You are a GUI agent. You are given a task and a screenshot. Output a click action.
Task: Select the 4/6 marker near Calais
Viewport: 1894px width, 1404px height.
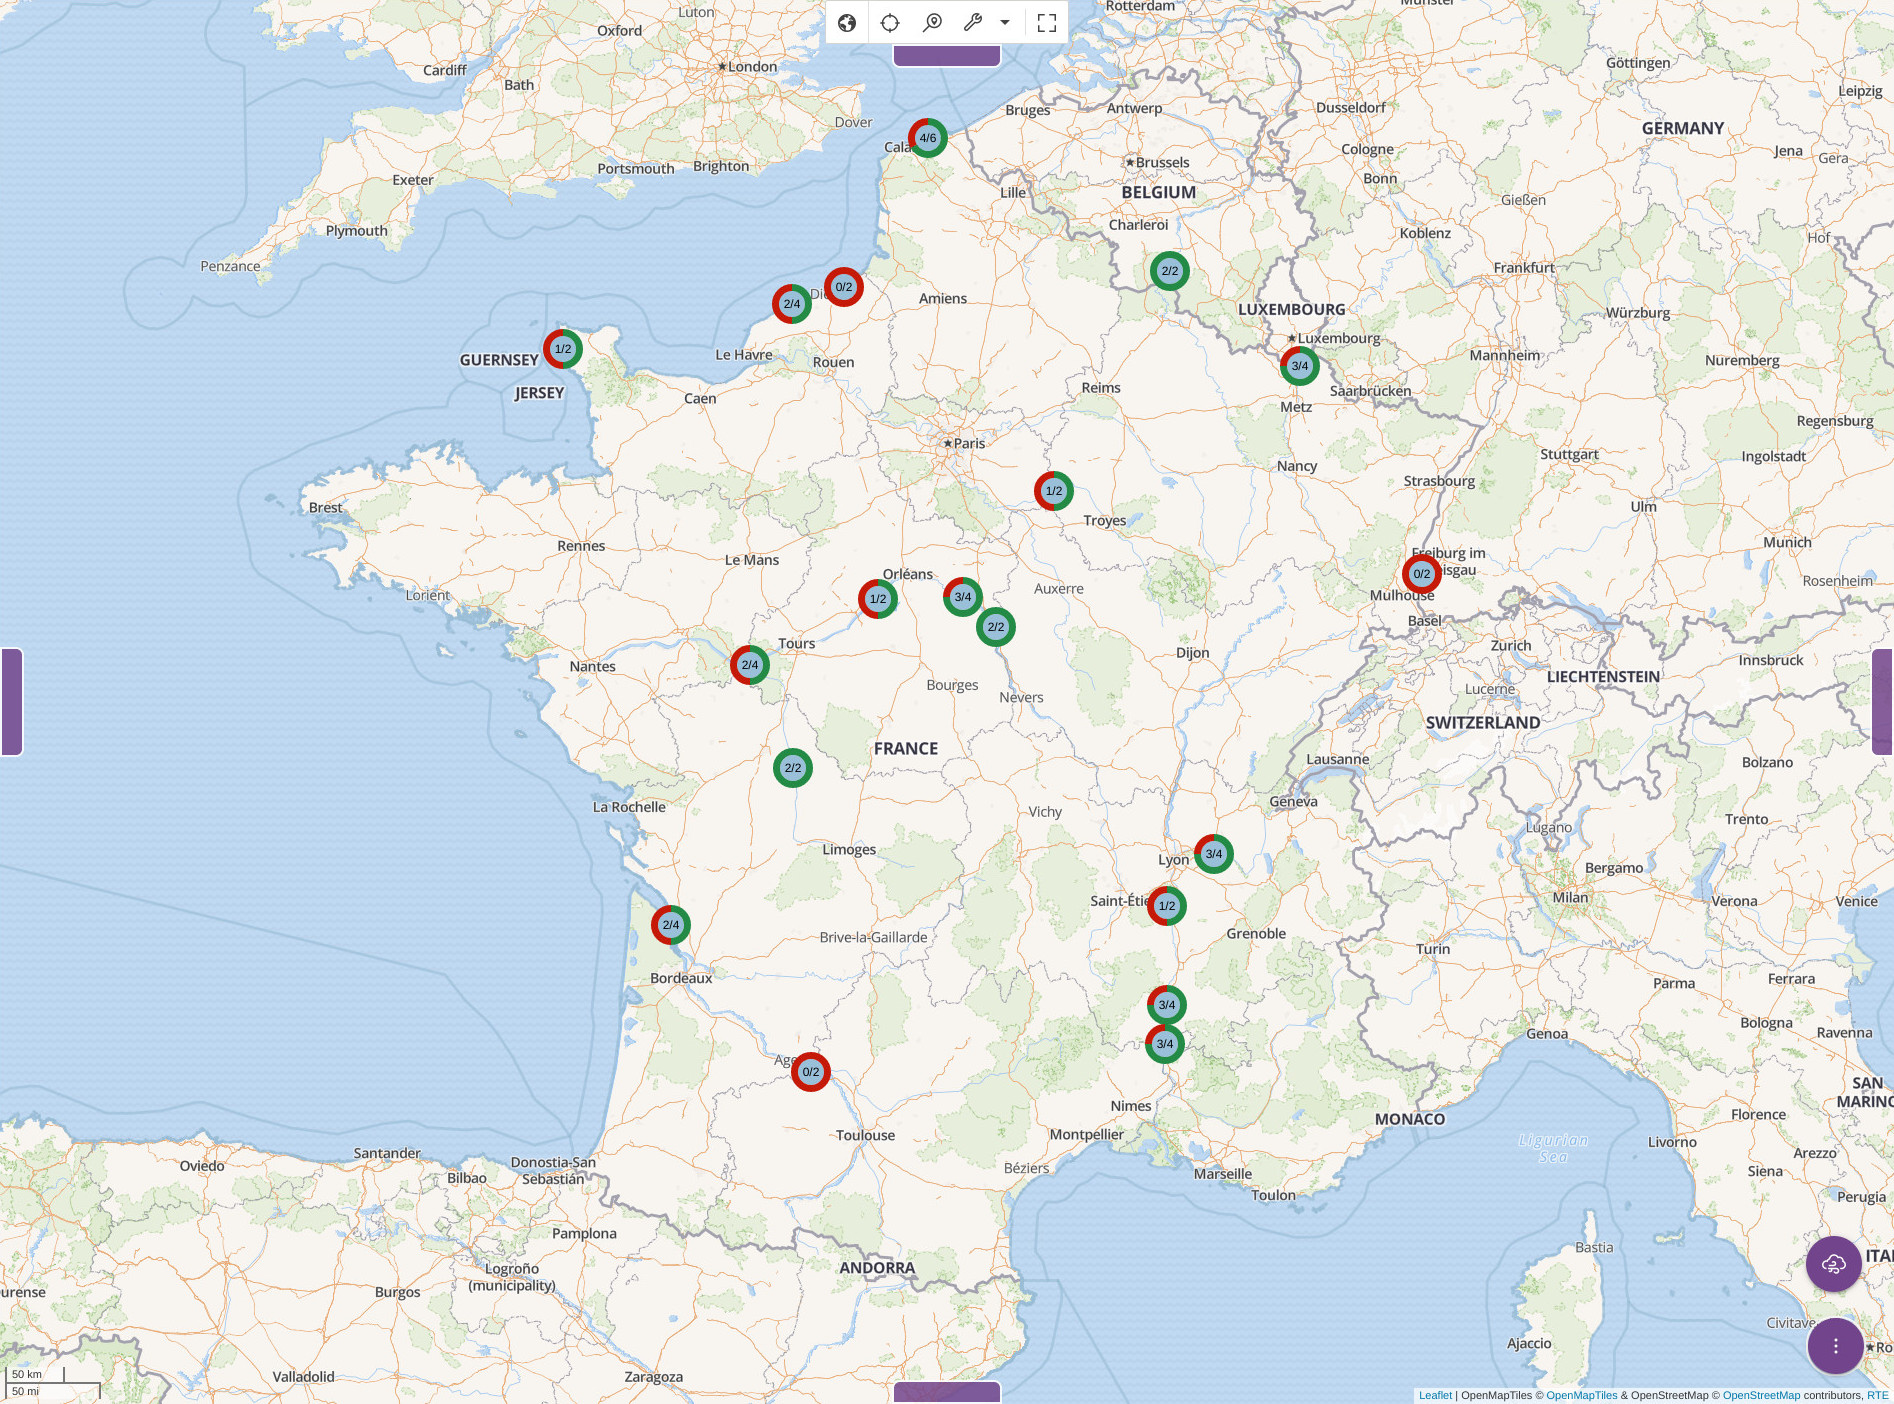(x=928, y=138)
